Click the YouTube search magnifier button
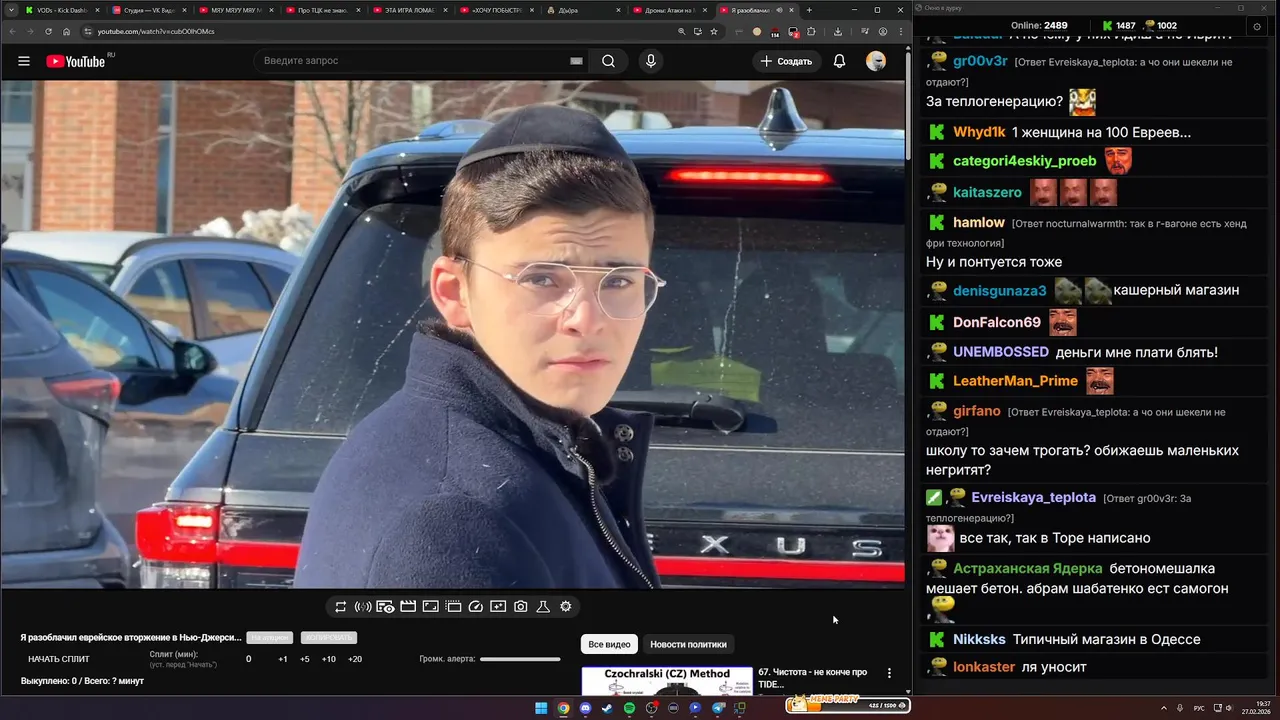1280x720 pixels. click(608, 61)
